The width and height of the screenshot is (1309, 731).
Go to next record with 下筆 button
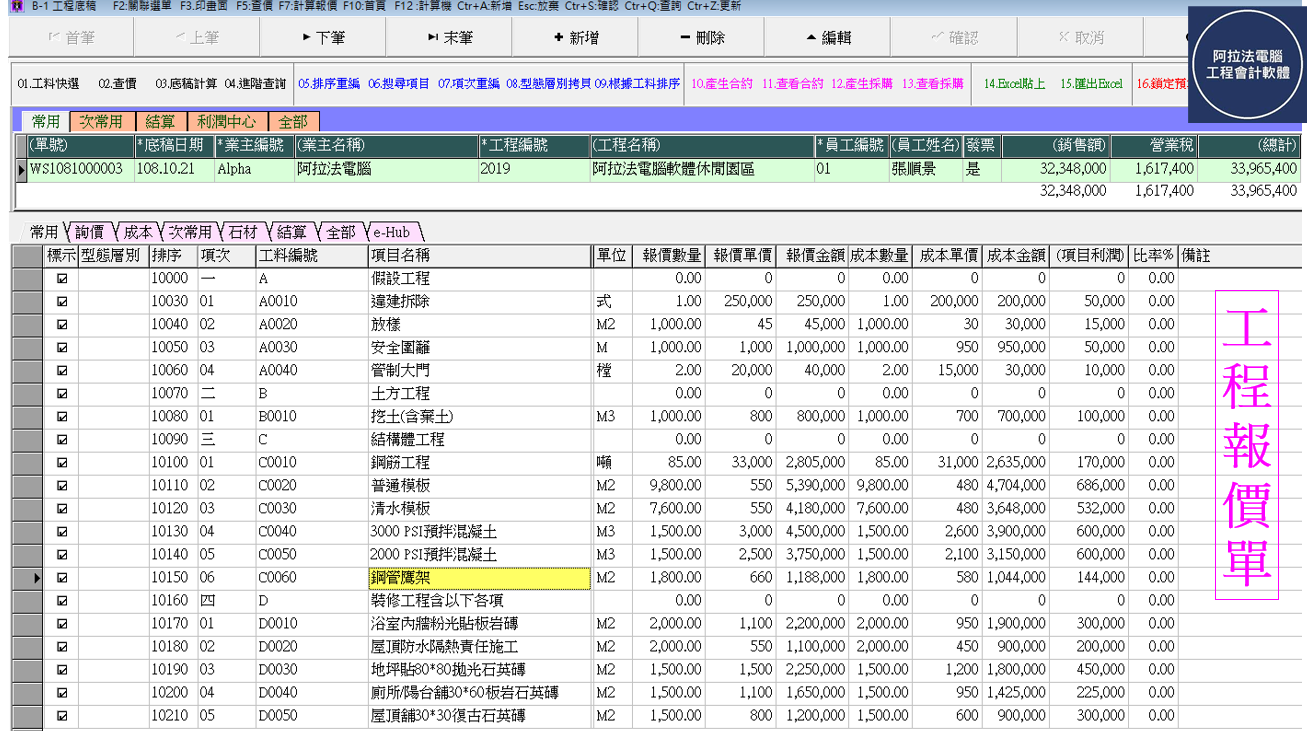322,38
